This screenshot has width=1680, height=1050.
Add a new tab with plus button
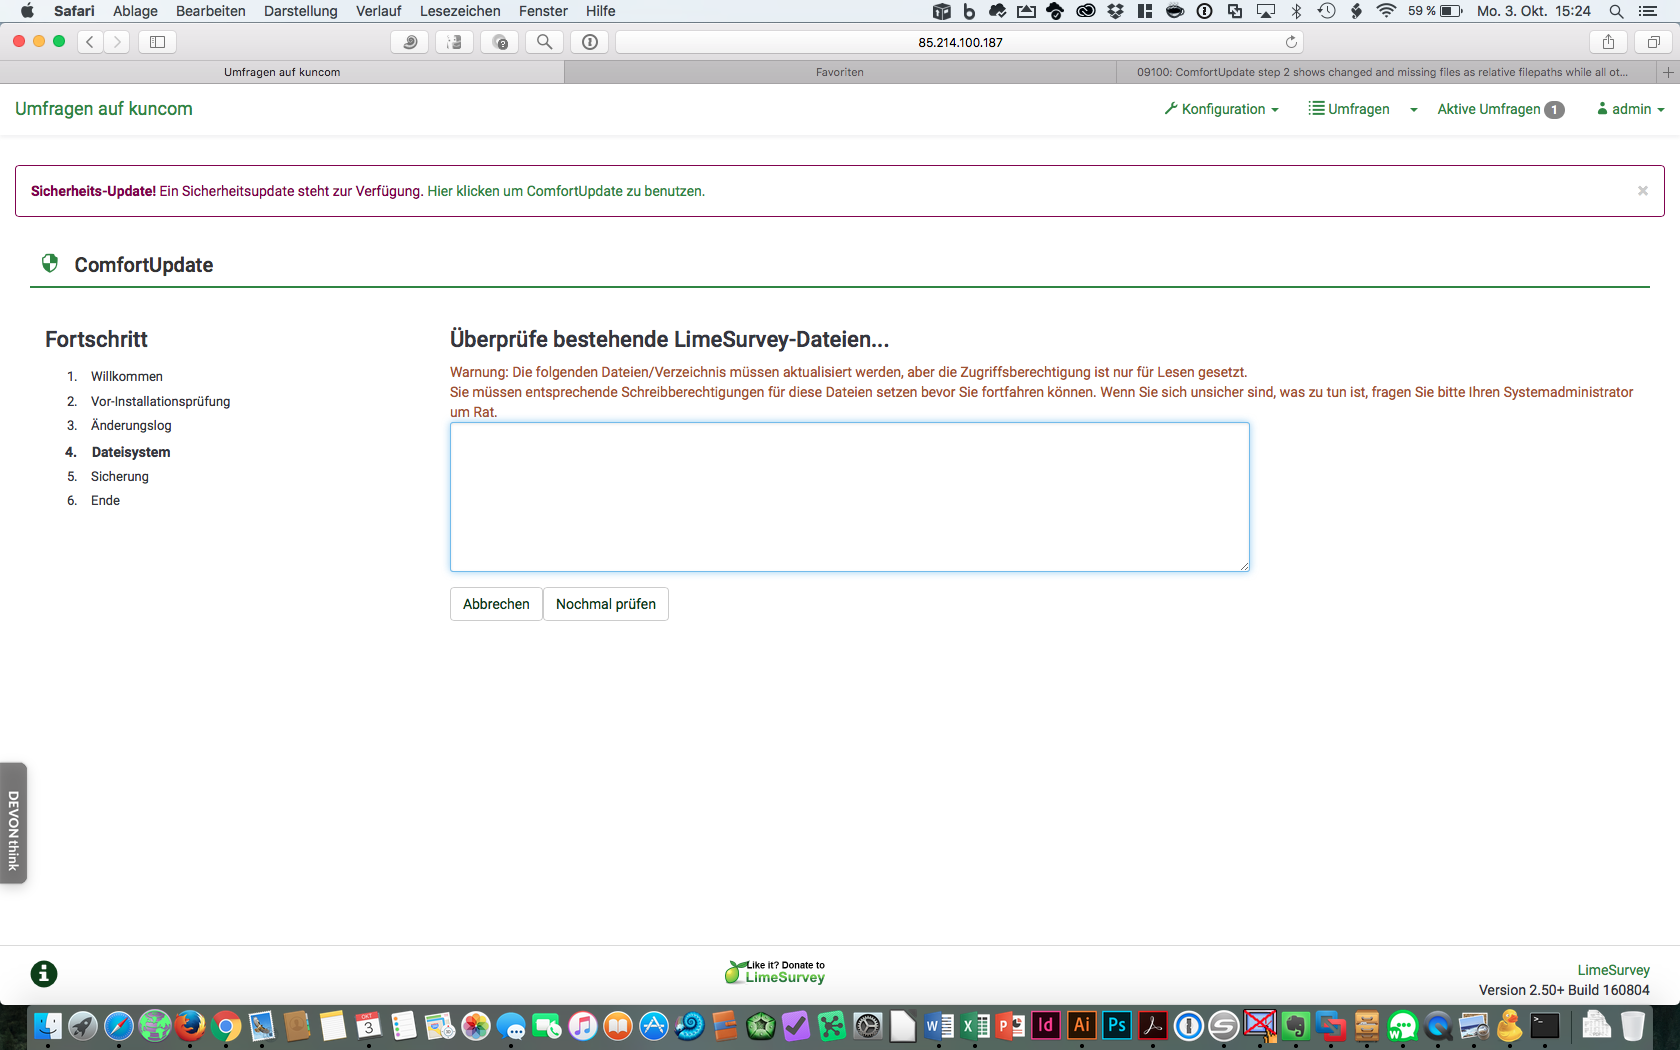(x=1667, y=72)
